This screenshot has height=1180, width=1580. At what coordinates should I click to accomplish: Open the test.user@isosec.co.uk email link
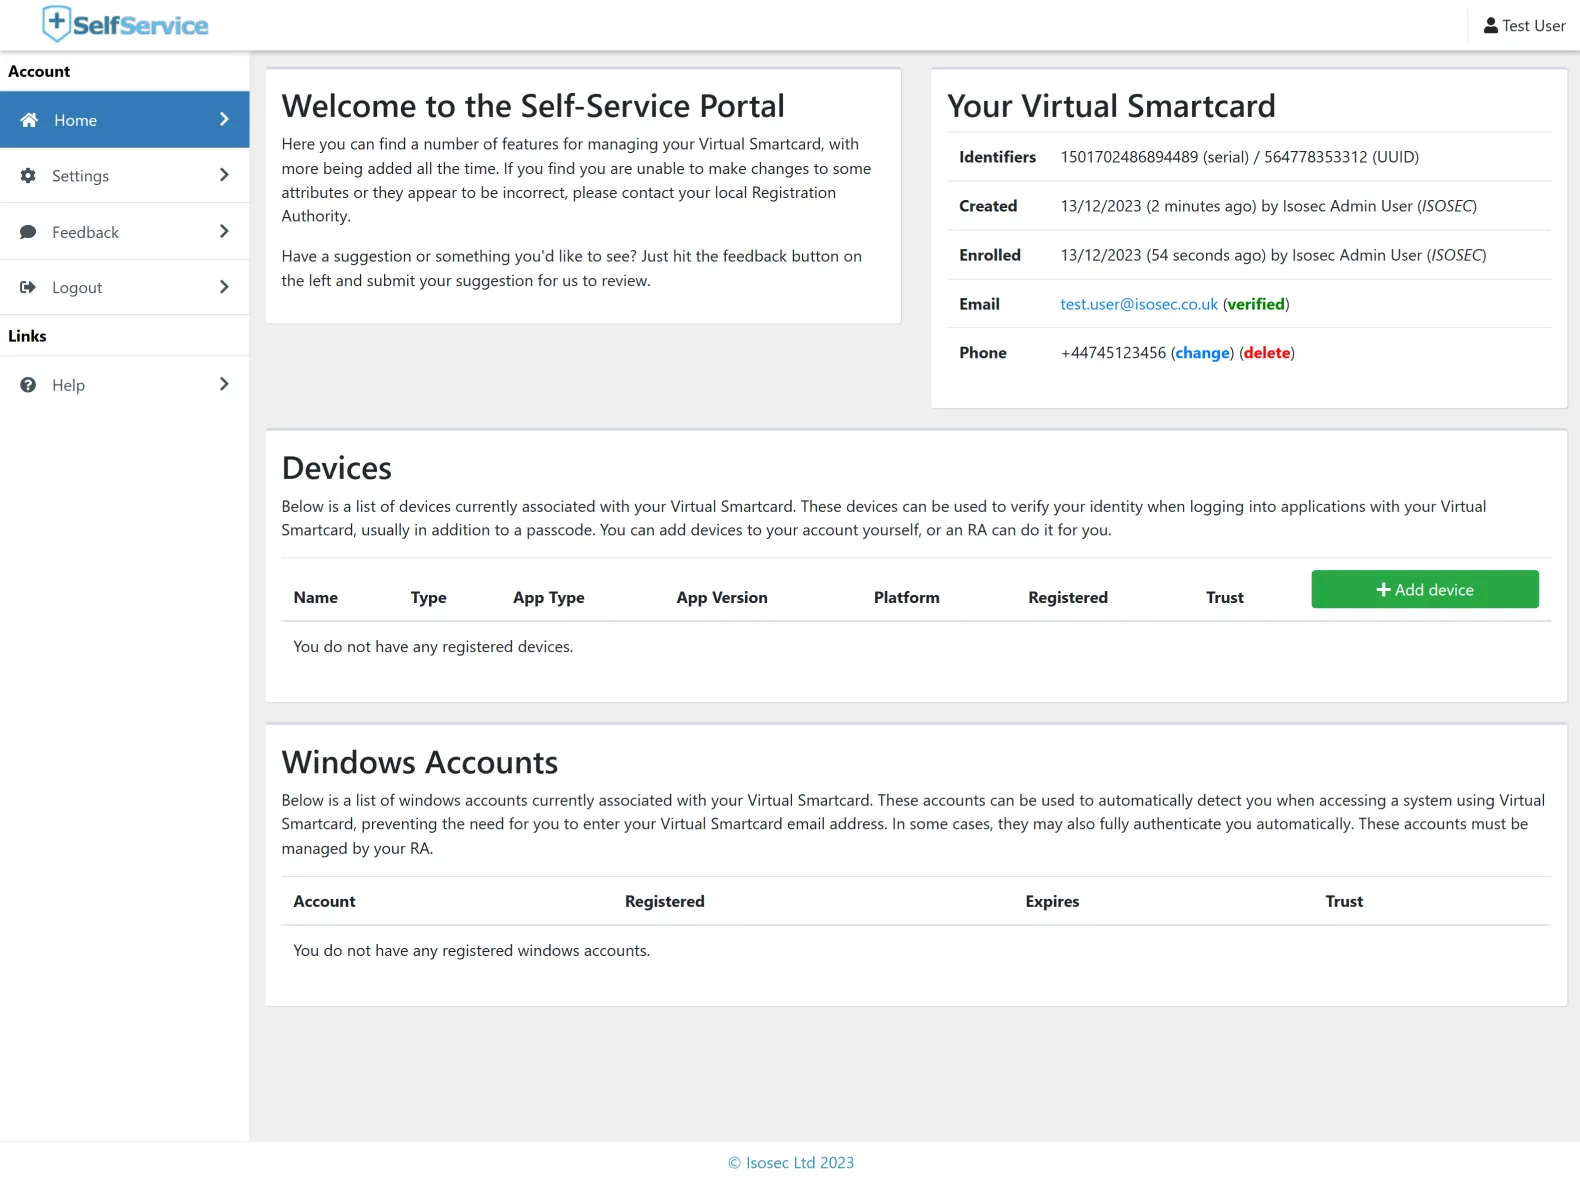click(x=1139, y=304)
